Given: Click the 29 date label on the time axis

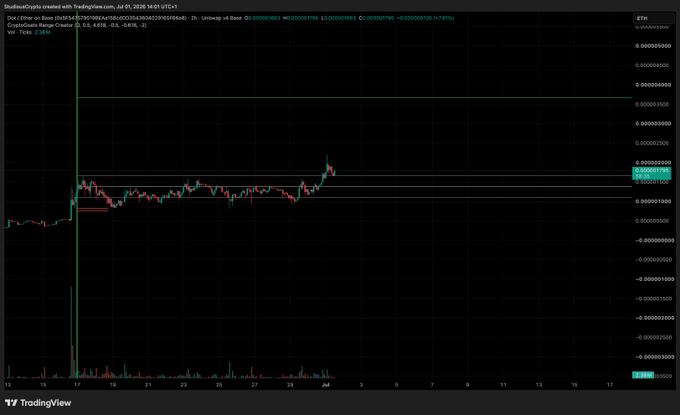Looking at the screenshot, I should [290, 385].
